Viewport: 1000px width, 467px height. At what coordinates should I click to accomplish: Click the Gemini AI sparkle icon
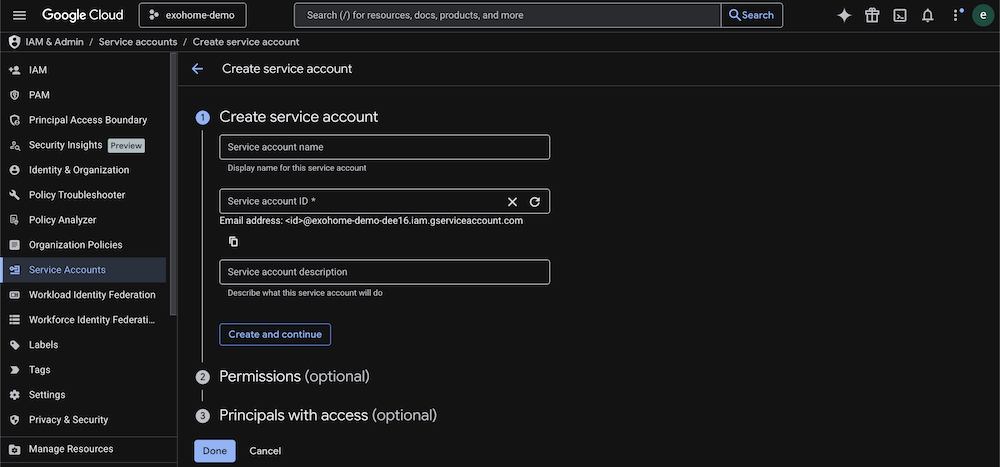point(844,15)
